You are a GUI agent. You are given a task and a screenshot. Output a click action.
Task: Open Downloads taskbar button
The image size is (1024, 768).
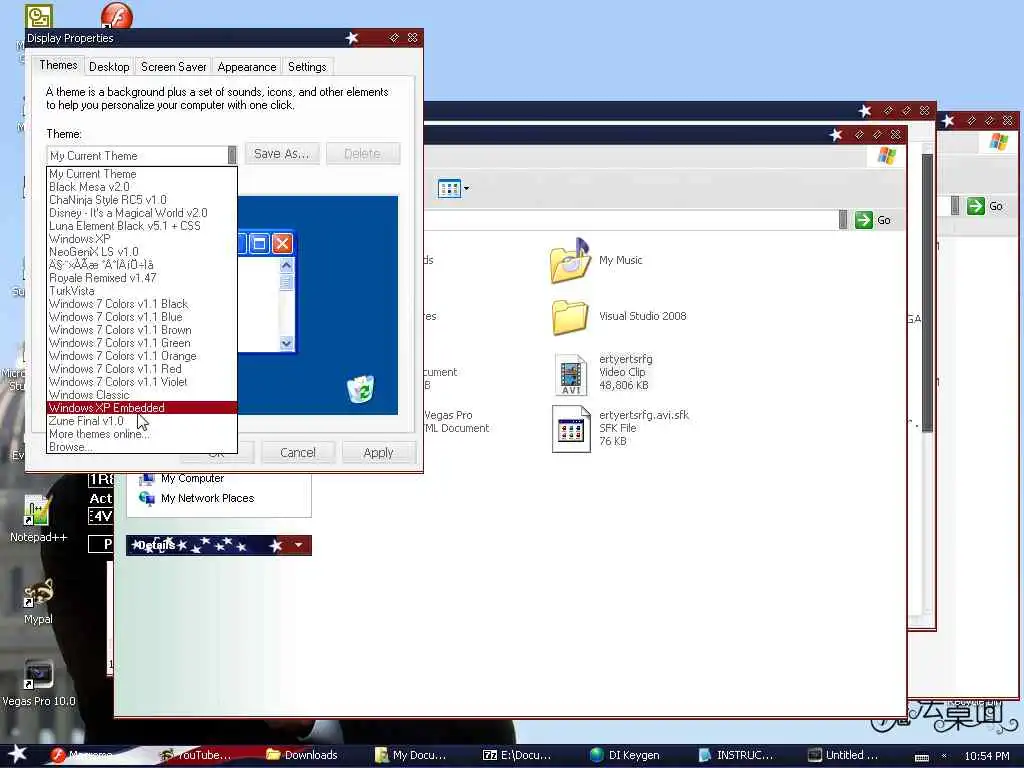tap(303, 755)
